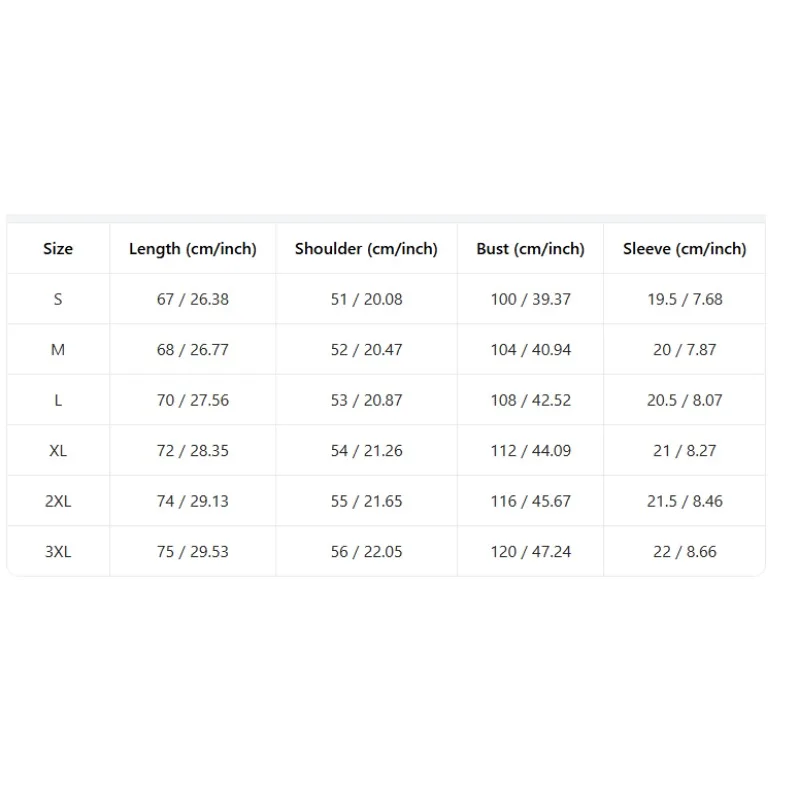Viewport: 800px width, 800px height.
Task: Select the 3XL size row label
Action: pos(58,552)
